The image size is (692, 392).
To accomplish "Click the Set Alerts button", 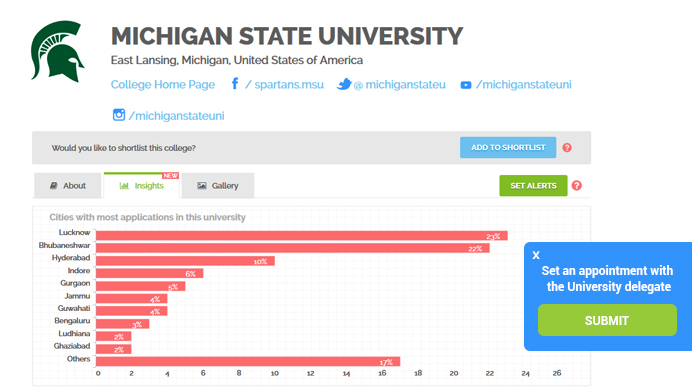I will pyautogui.click(x=533, y=185).
